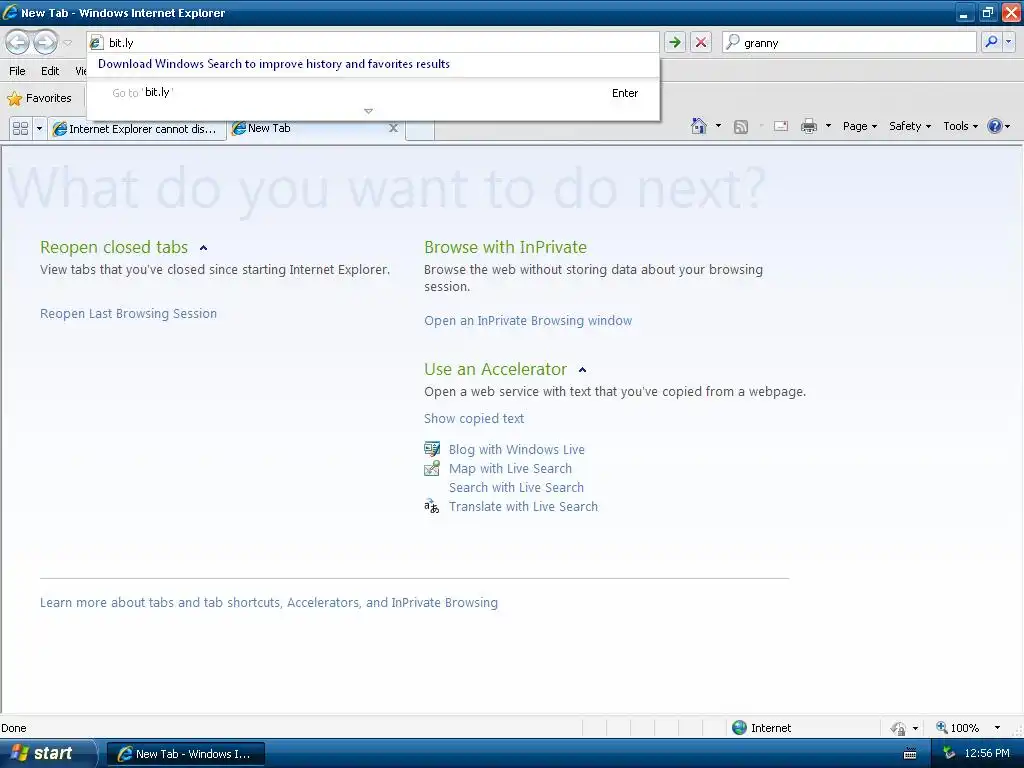Click the Back navigation arrow
Screen dimensions: 1024x768
(x=18, y=43)
